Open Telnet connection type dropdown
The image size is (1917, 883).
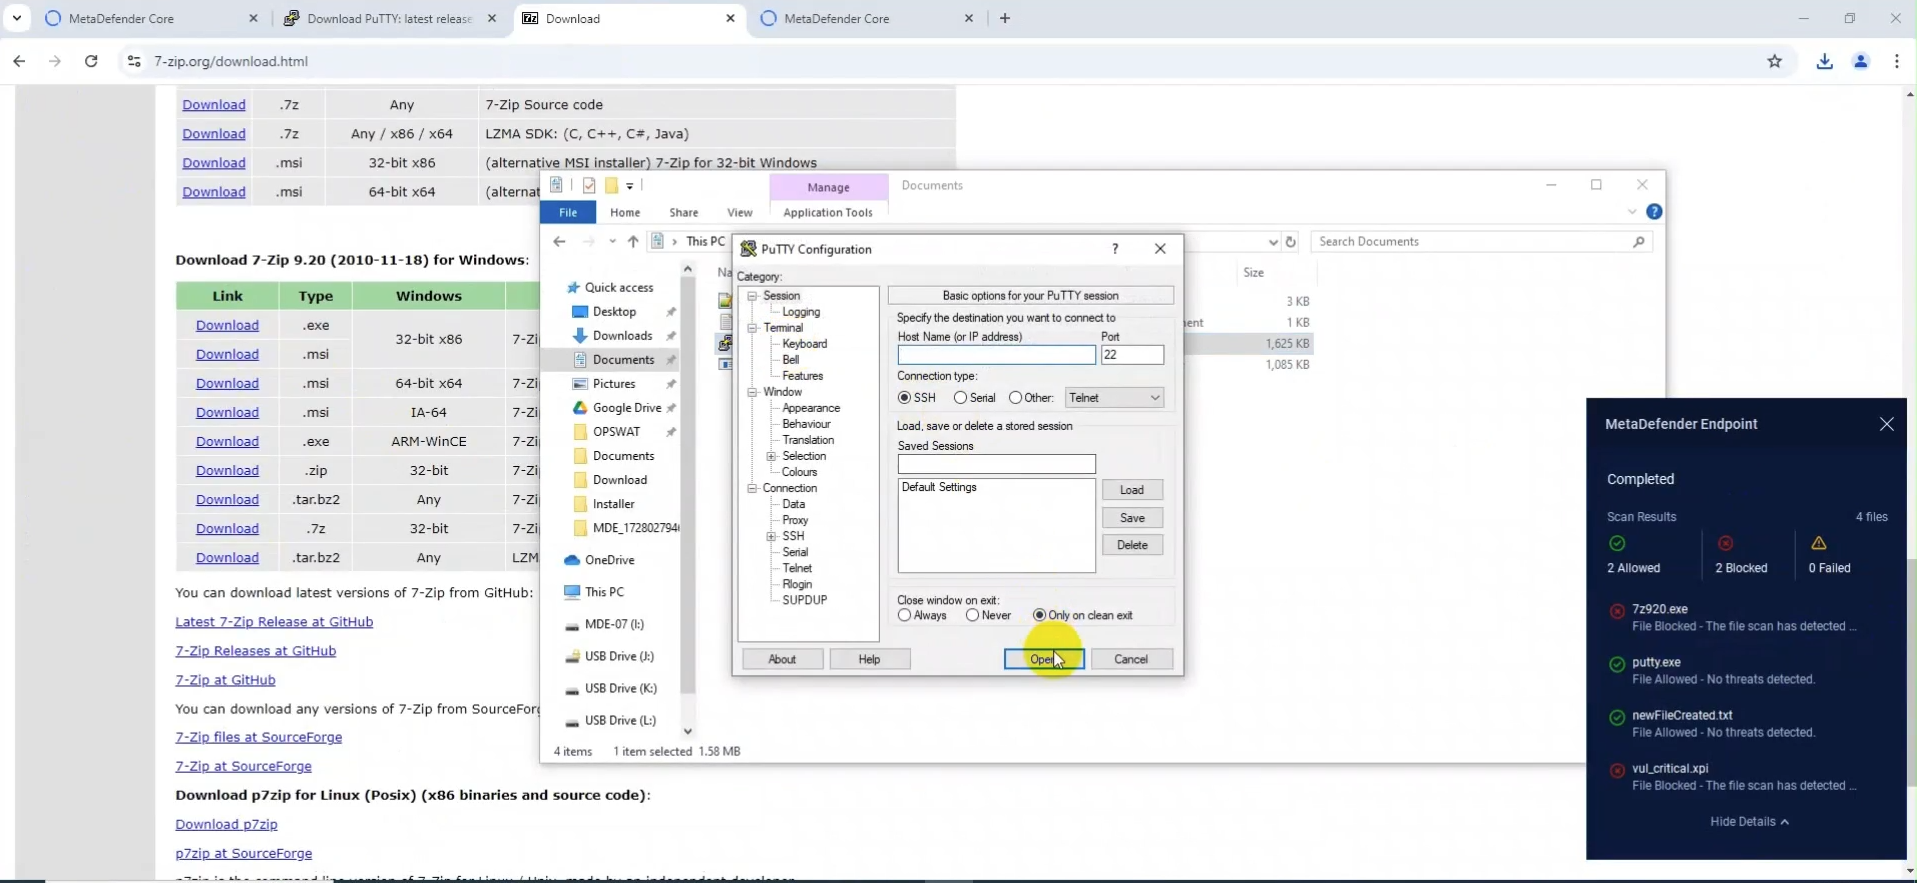click(1115, 398)
